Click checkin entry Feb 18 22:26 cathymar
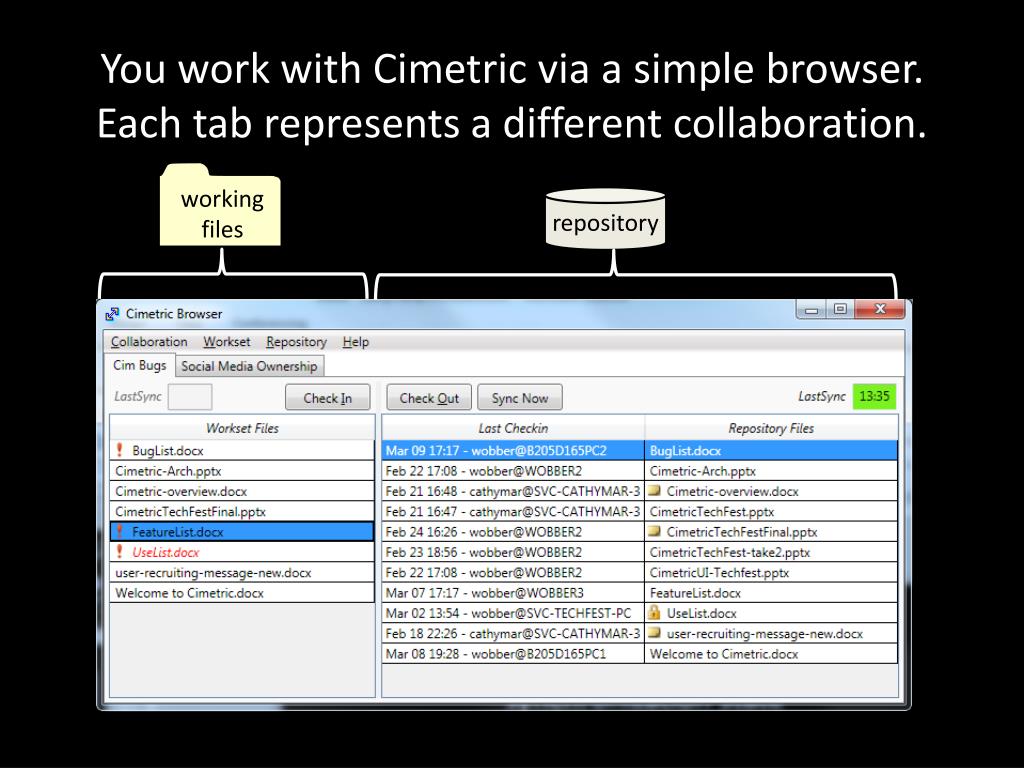This screenshot has width=1024, height=768. (x=513, y=633)
